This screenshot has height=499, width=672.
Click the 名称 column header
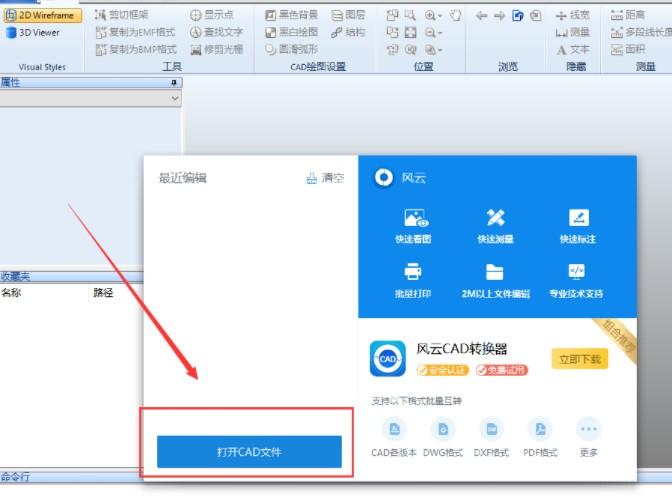pyautogui.click(x=12, y=293)
